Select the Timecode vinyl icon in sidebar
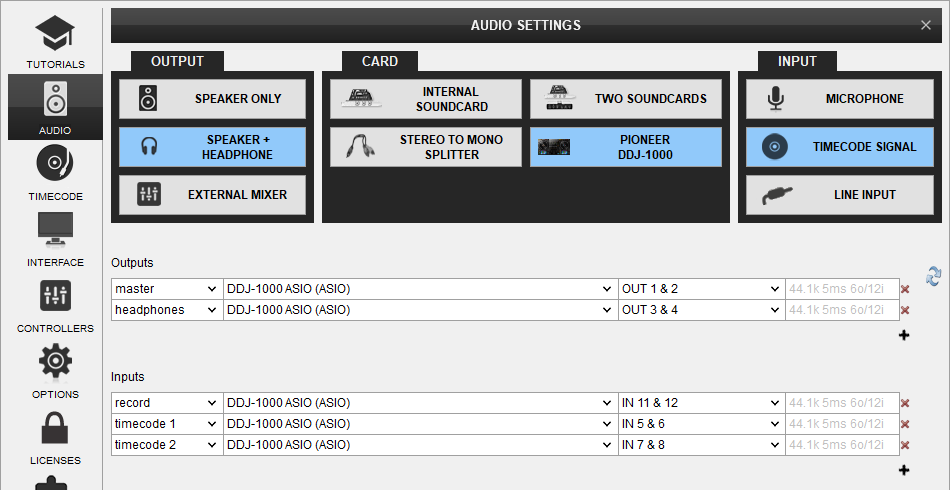Viewport: 950px width, 490px height. [55, 172]
